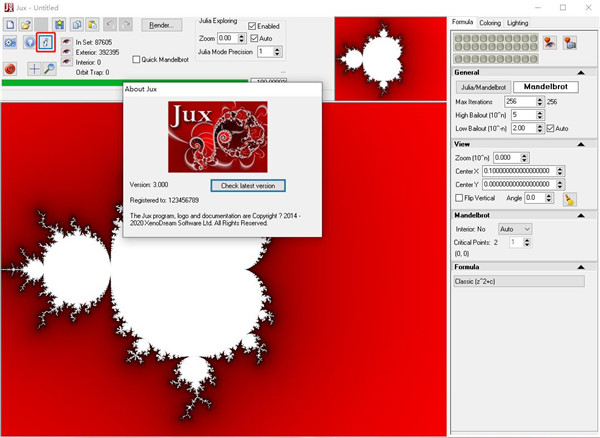Screen dimensions: 600x438
Task: Increase Julia Mode Precision spinner
Action: tap(277, 49)
